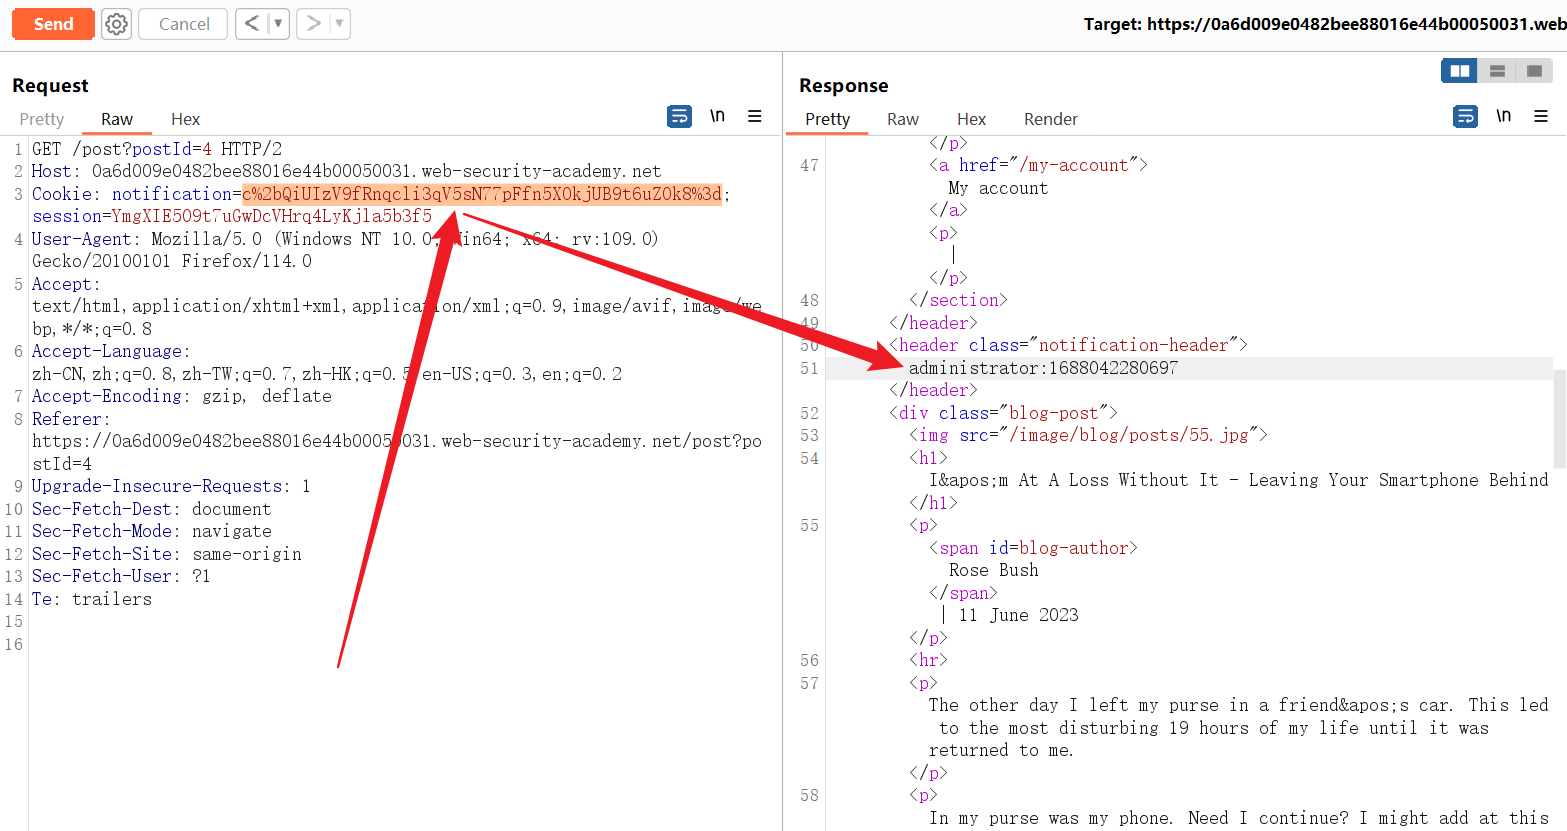Expand the history forward dropdown arrow
Image resolution: width=1567 pixels, height=831 pixels.
(339, 23)
